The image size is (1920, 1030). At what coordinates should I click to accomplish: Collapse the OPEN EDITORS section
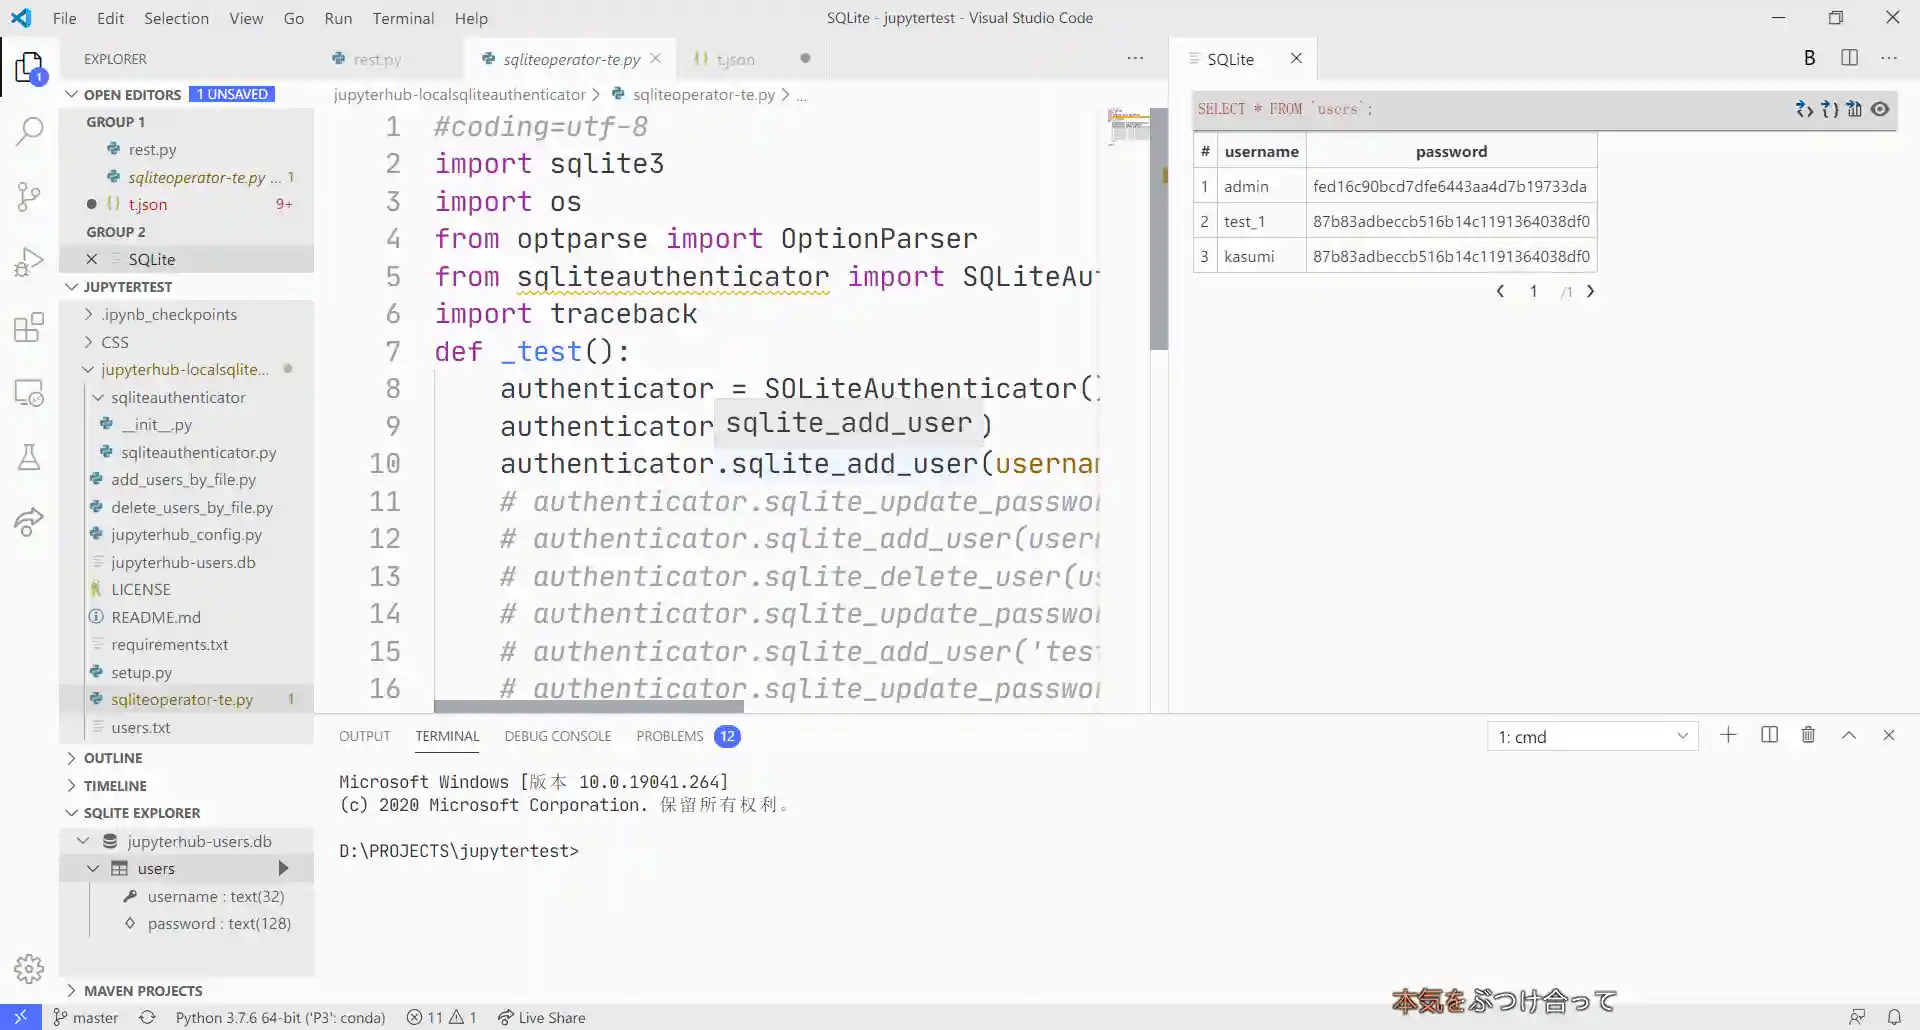[71, 94]
